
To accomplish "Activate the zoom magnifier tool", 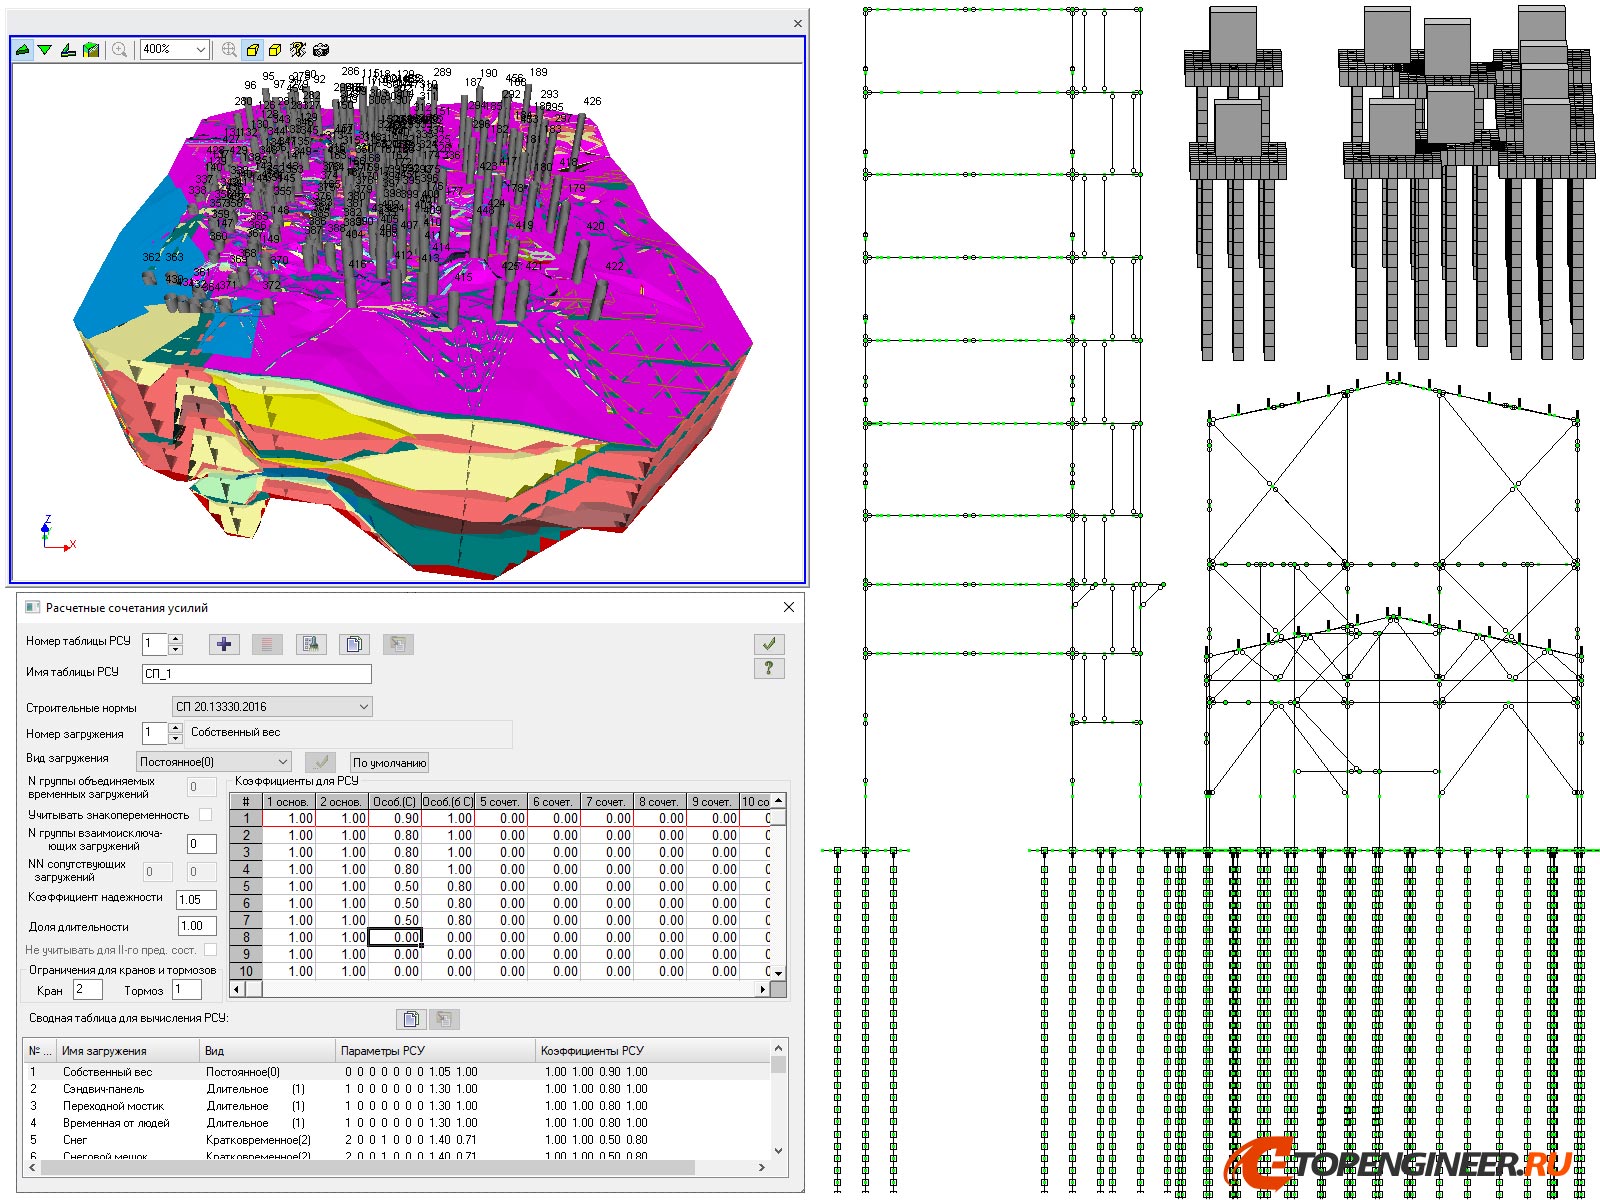I will (x=119, y=48).
